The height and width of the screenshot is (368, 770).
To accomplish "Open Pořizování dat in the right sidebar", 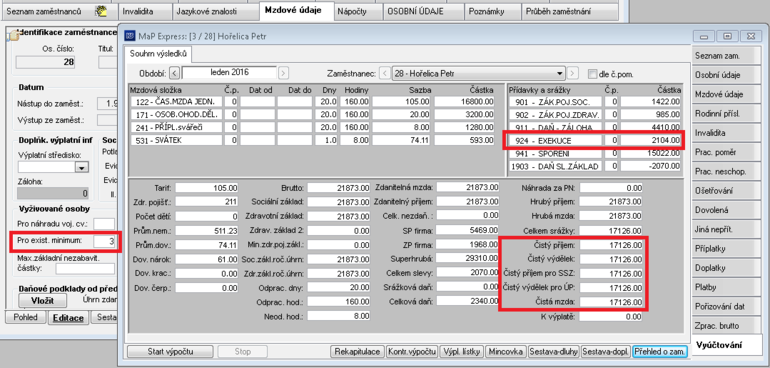I will tap(727, 307).
